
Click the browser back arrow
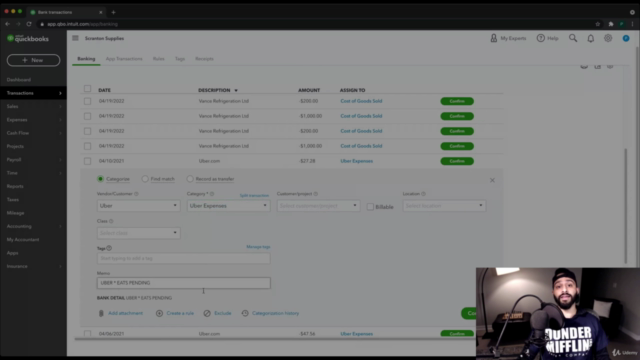coord(7,24)
